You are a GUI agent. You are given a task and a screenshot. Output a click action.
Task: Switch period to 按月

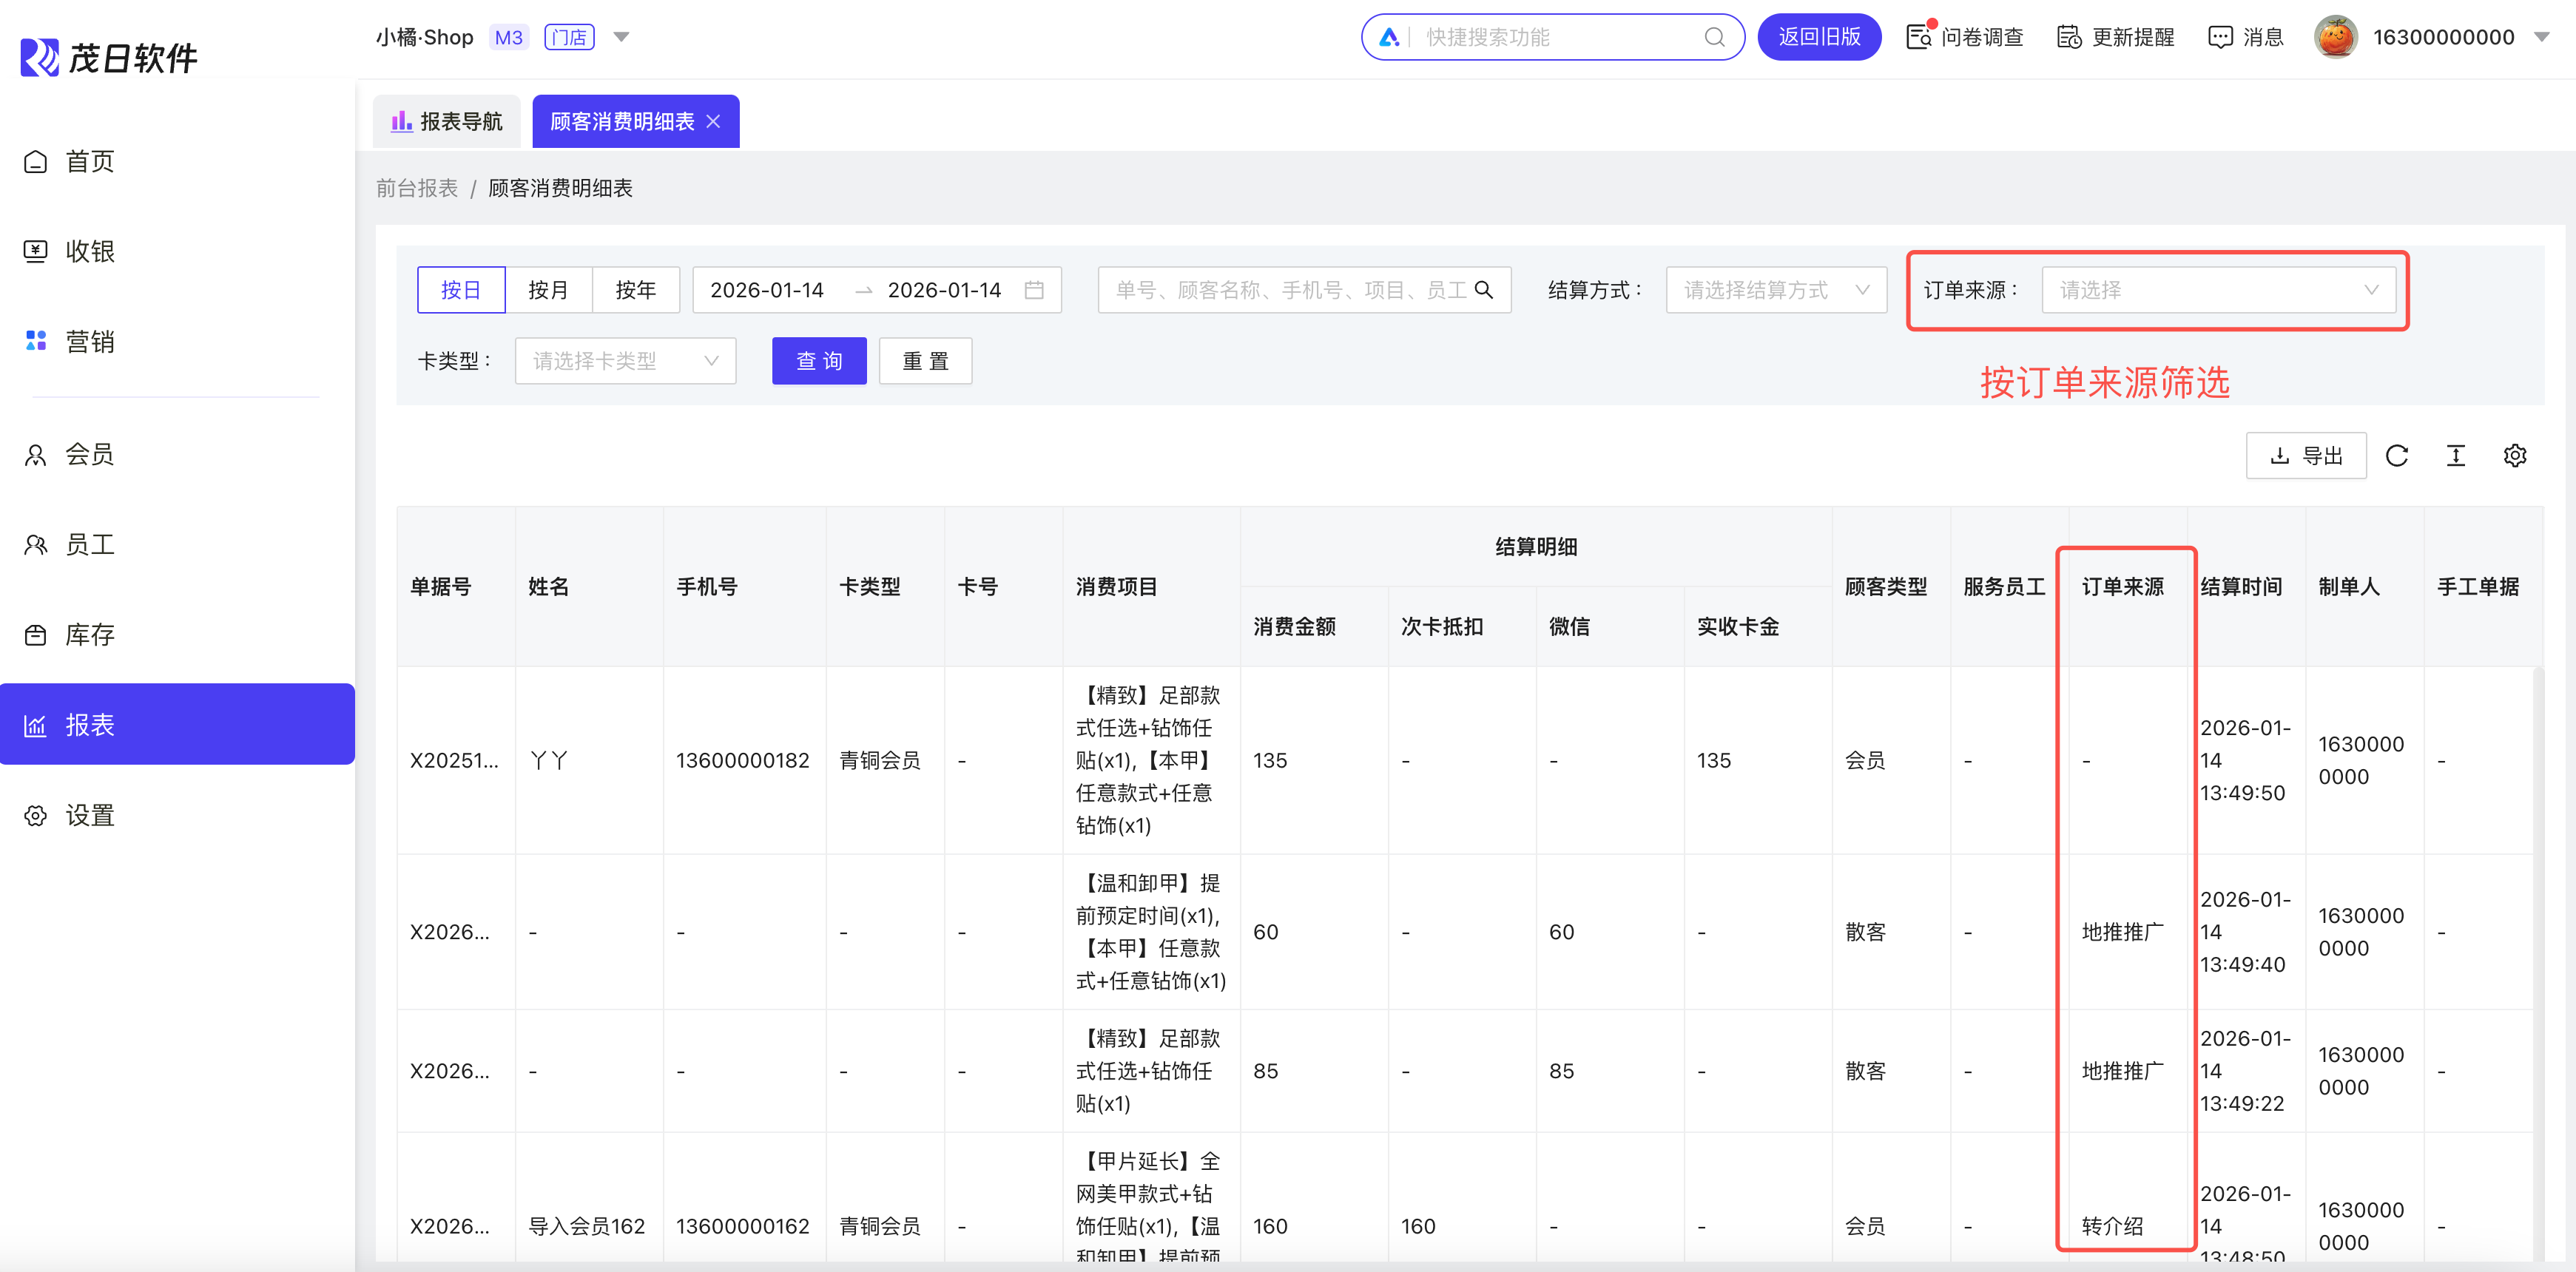[548, 290]
